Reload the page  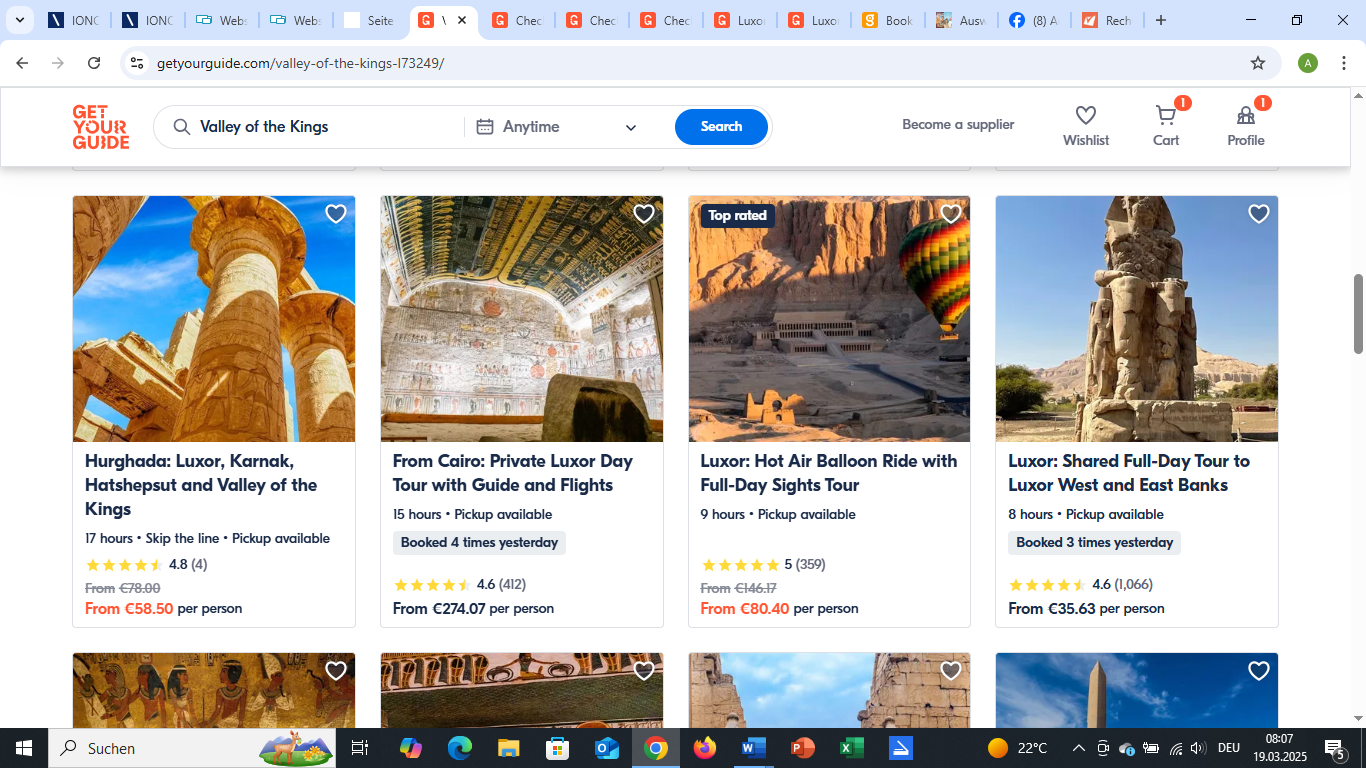pyautogui.click(x=94, y=63)
